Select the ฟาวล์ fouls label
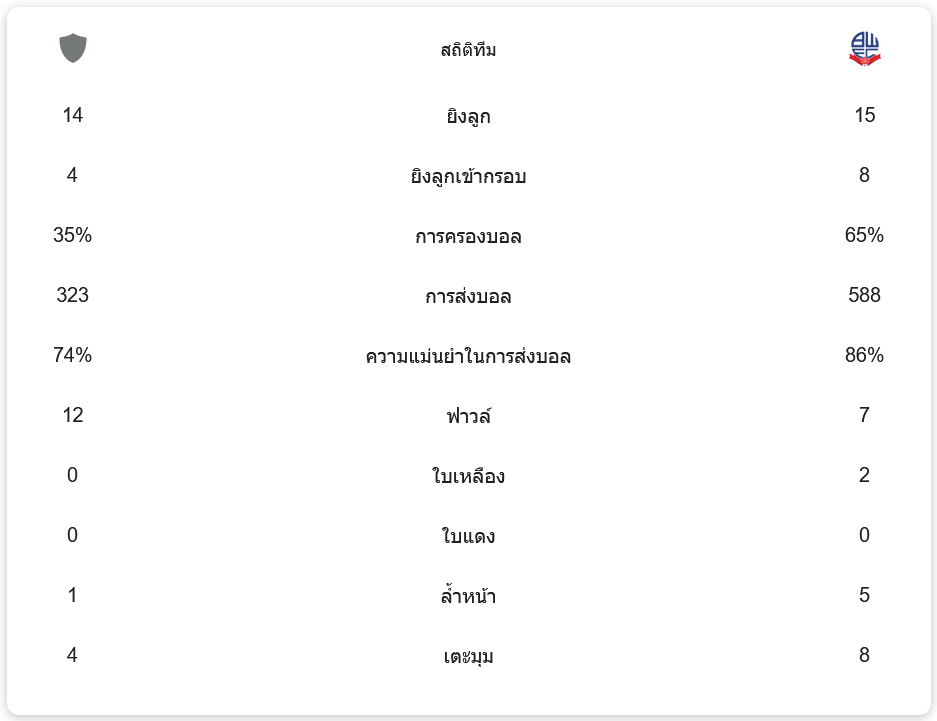 click(468, 416)
